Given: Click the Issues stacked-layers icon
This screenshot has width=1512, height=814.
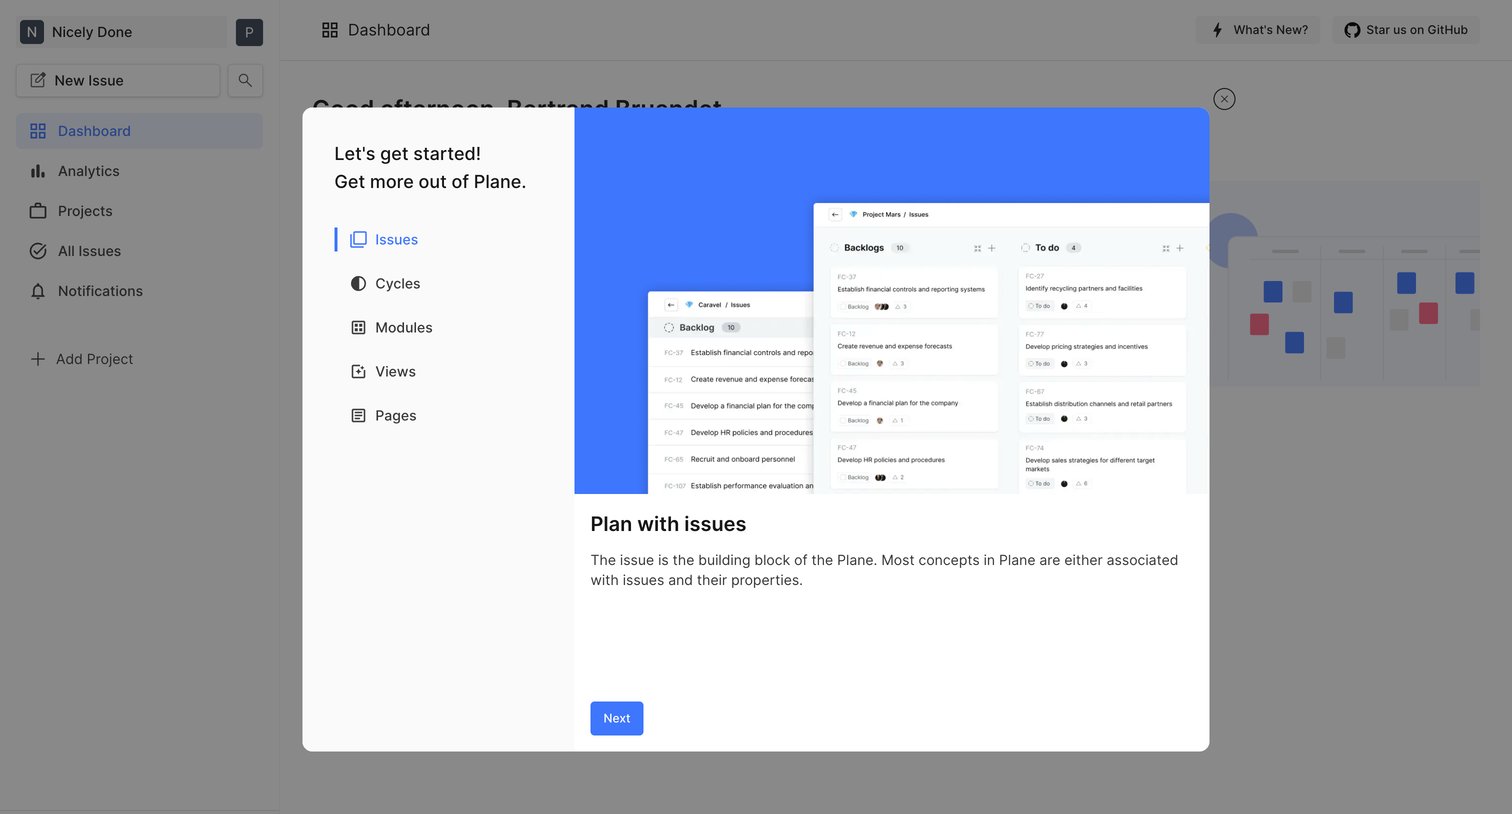Looking at the screenshot, I should 358,240.
